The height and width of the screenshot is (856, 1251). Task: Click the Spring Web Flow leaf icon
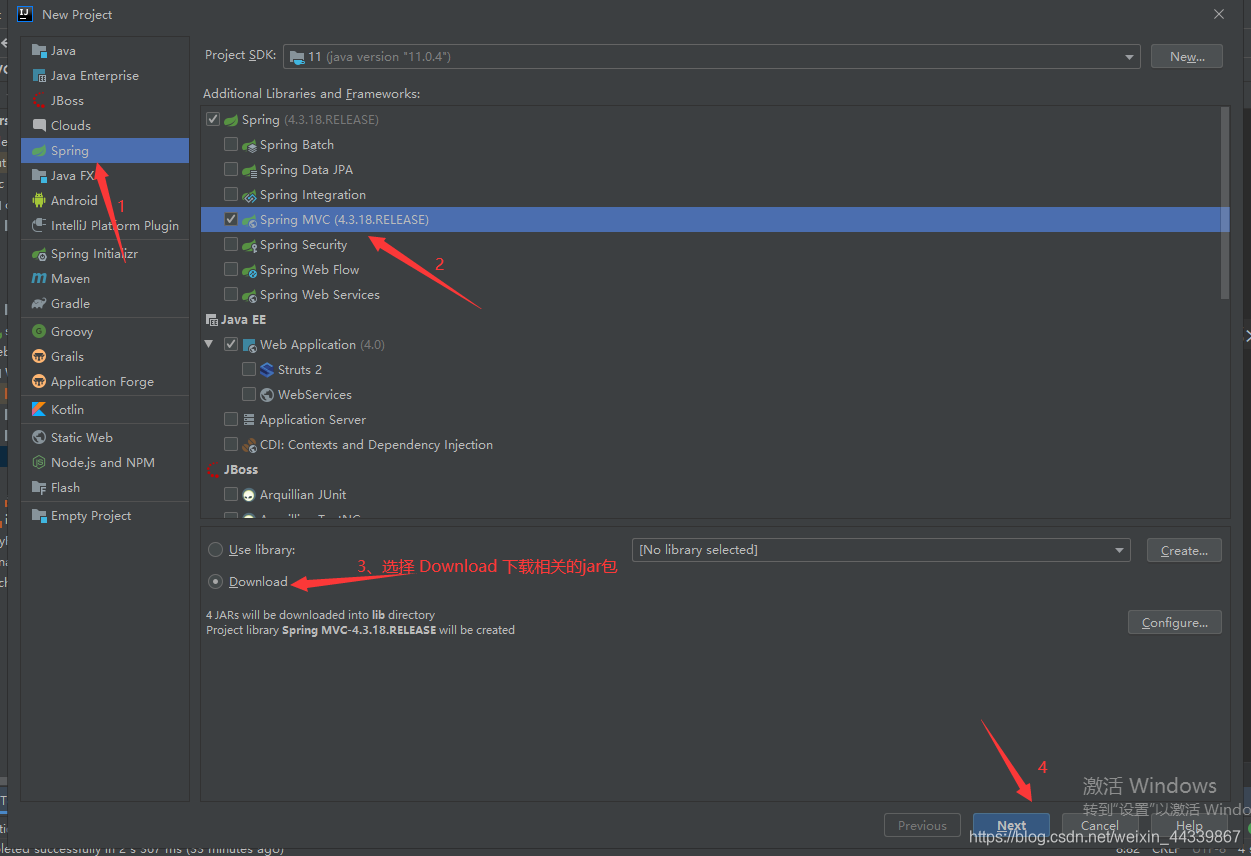[x=249, y=270]
